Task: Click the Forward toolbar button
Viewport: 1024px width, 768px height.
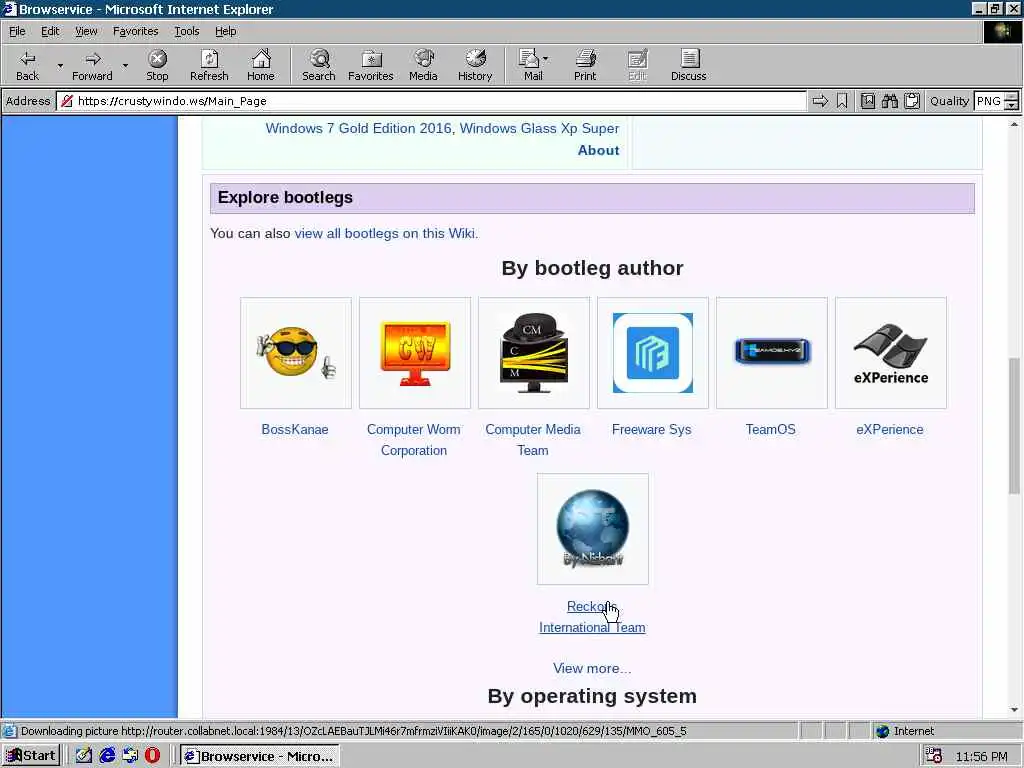Action: (x=92, y=65)
